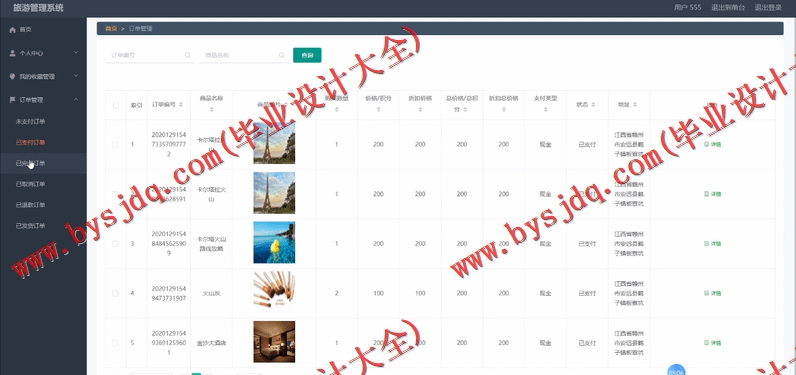Image resolution: width=796 pixels, height=375 pixels.
Task: Click 退出登录 in the top bar
Action: point(768,8)
